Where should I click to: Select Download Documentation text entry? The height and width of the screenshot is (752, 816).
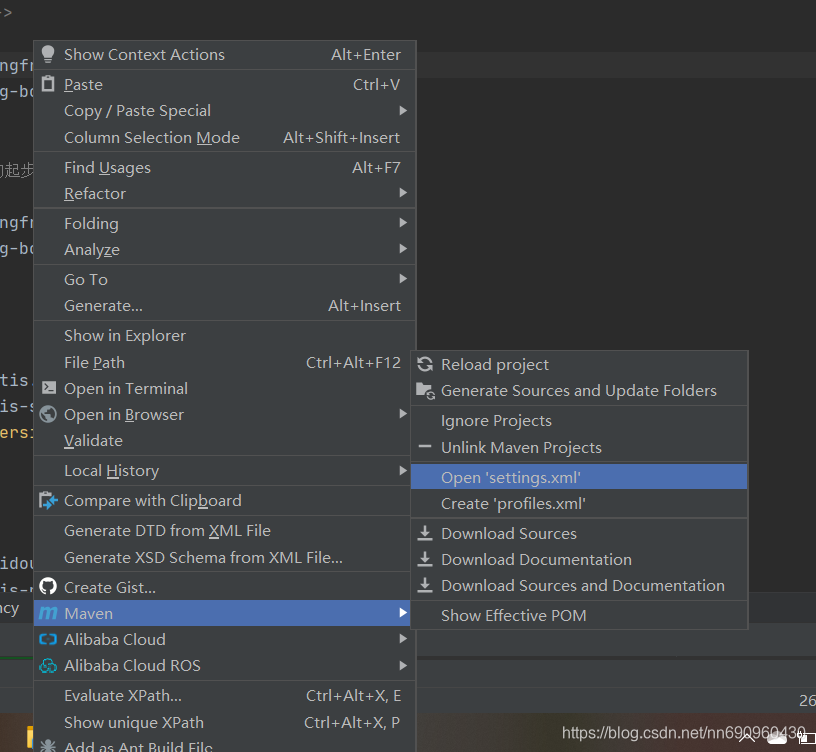536,559
